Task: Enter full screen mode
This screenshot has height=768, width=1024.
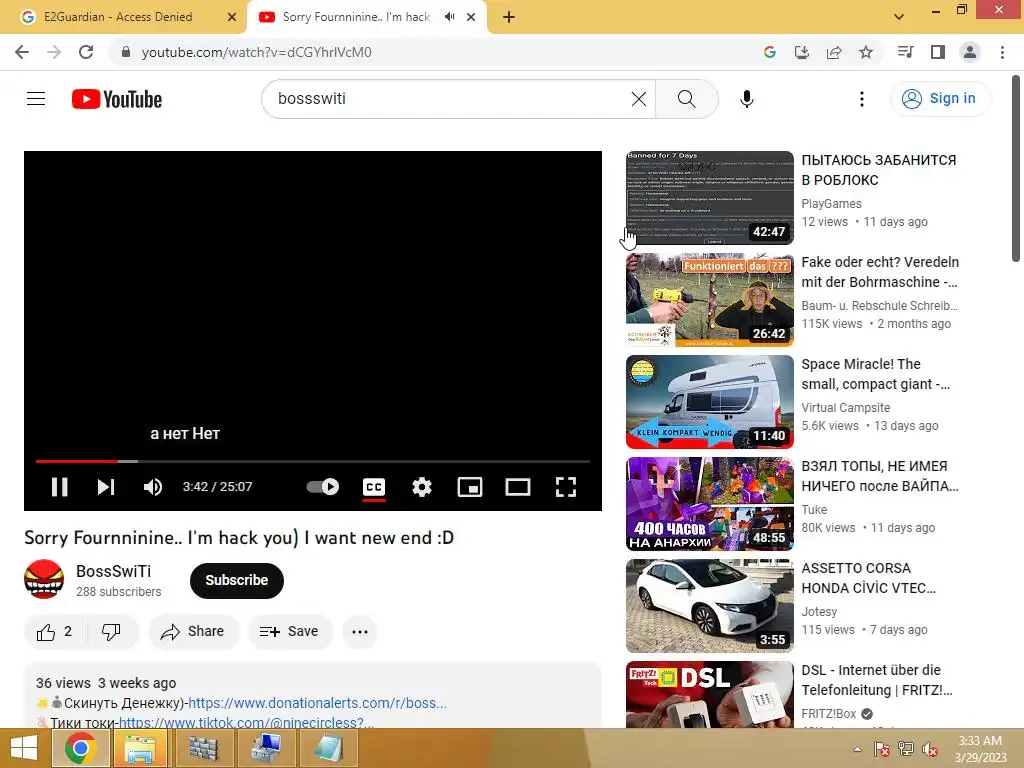Action: [566, 487]
